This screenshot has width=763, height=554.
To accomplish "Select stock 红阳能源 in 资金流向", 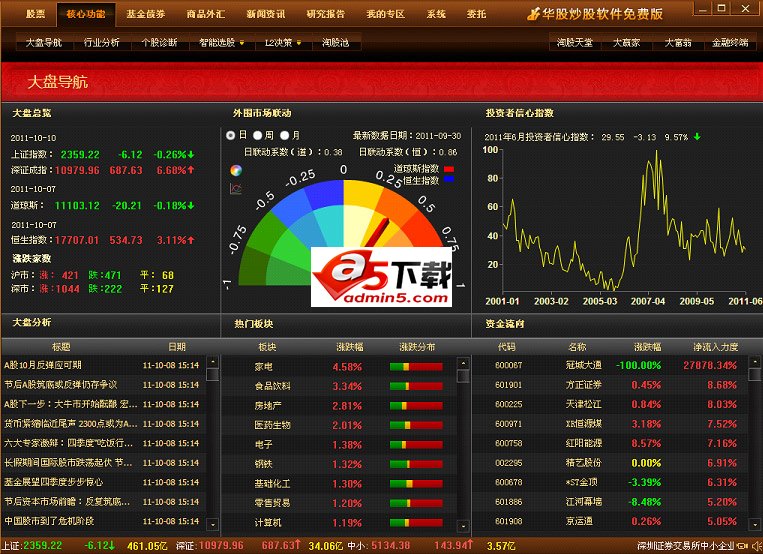I will coord(610,443).
